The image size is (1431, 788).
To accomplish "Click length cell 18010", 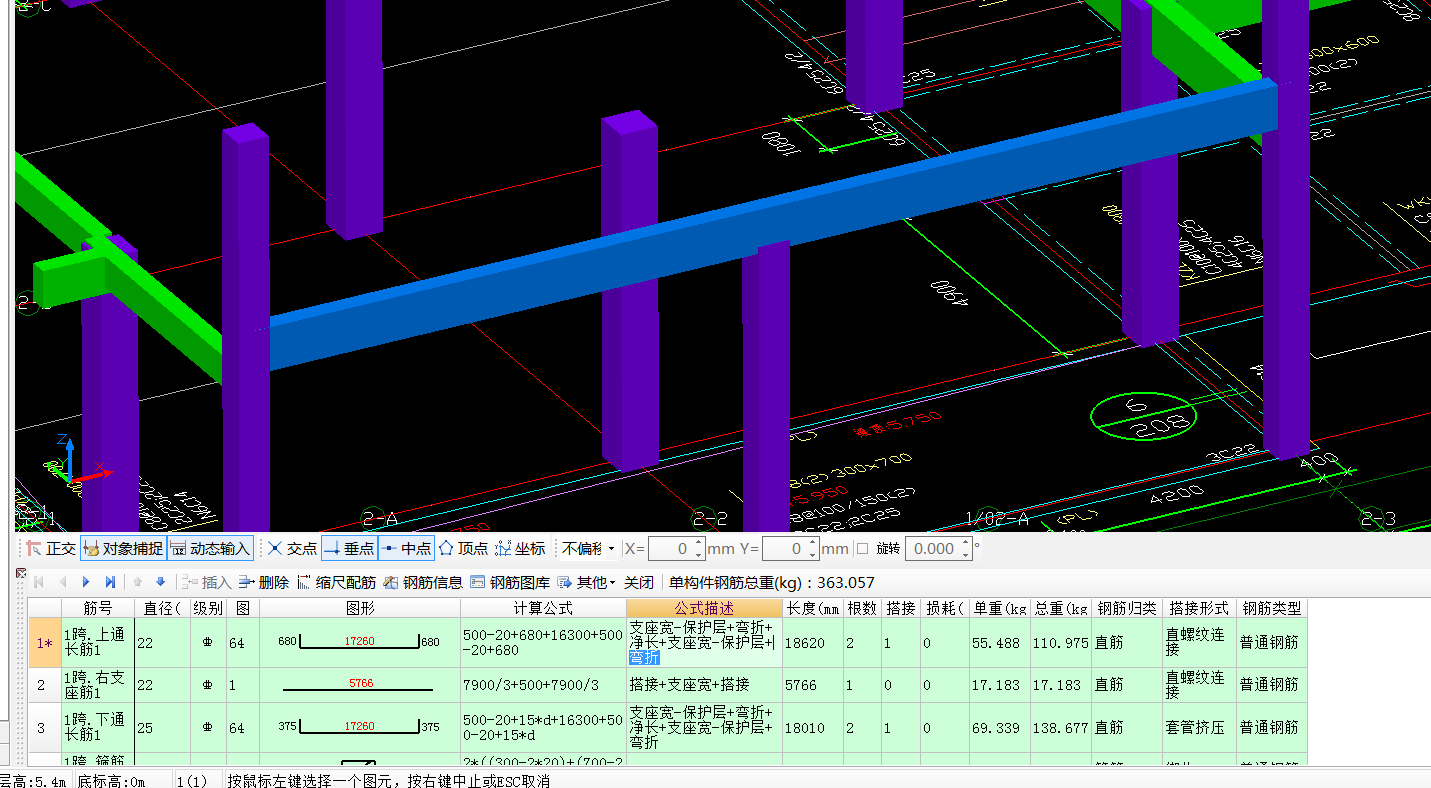I will (x=813, y=727).
